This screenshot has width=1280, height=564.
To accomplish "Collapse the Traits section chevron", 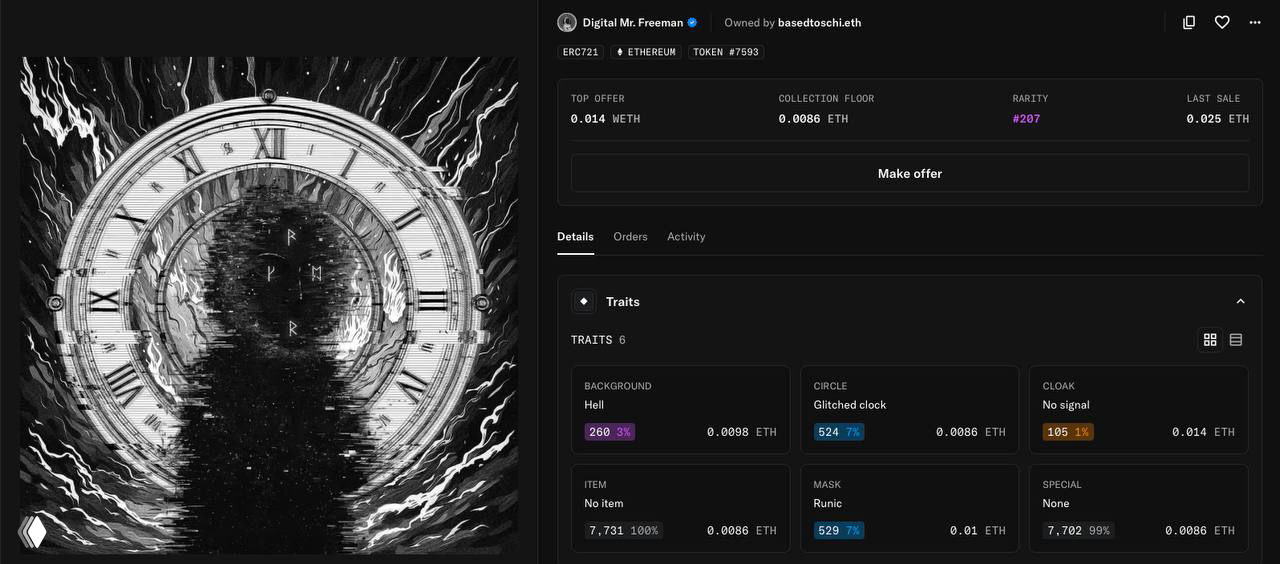I will pos(1240,301).
